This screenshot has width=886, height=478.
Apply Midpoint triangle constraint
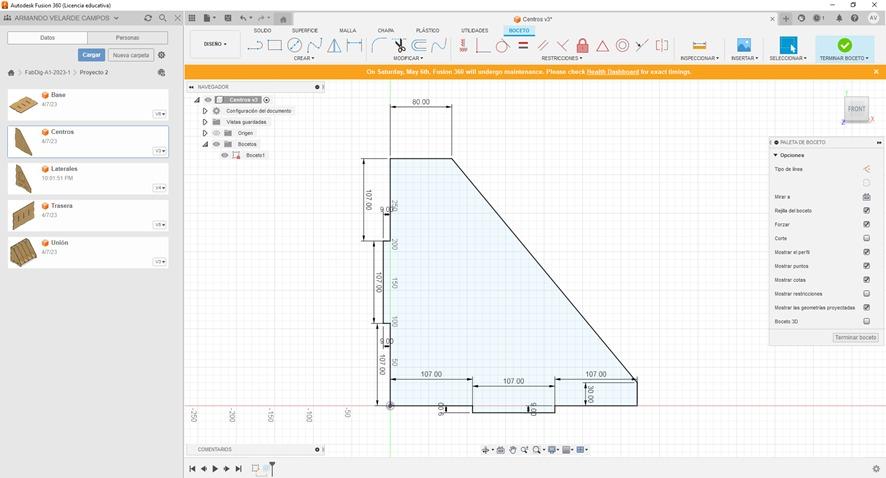(x=602, y=45)
